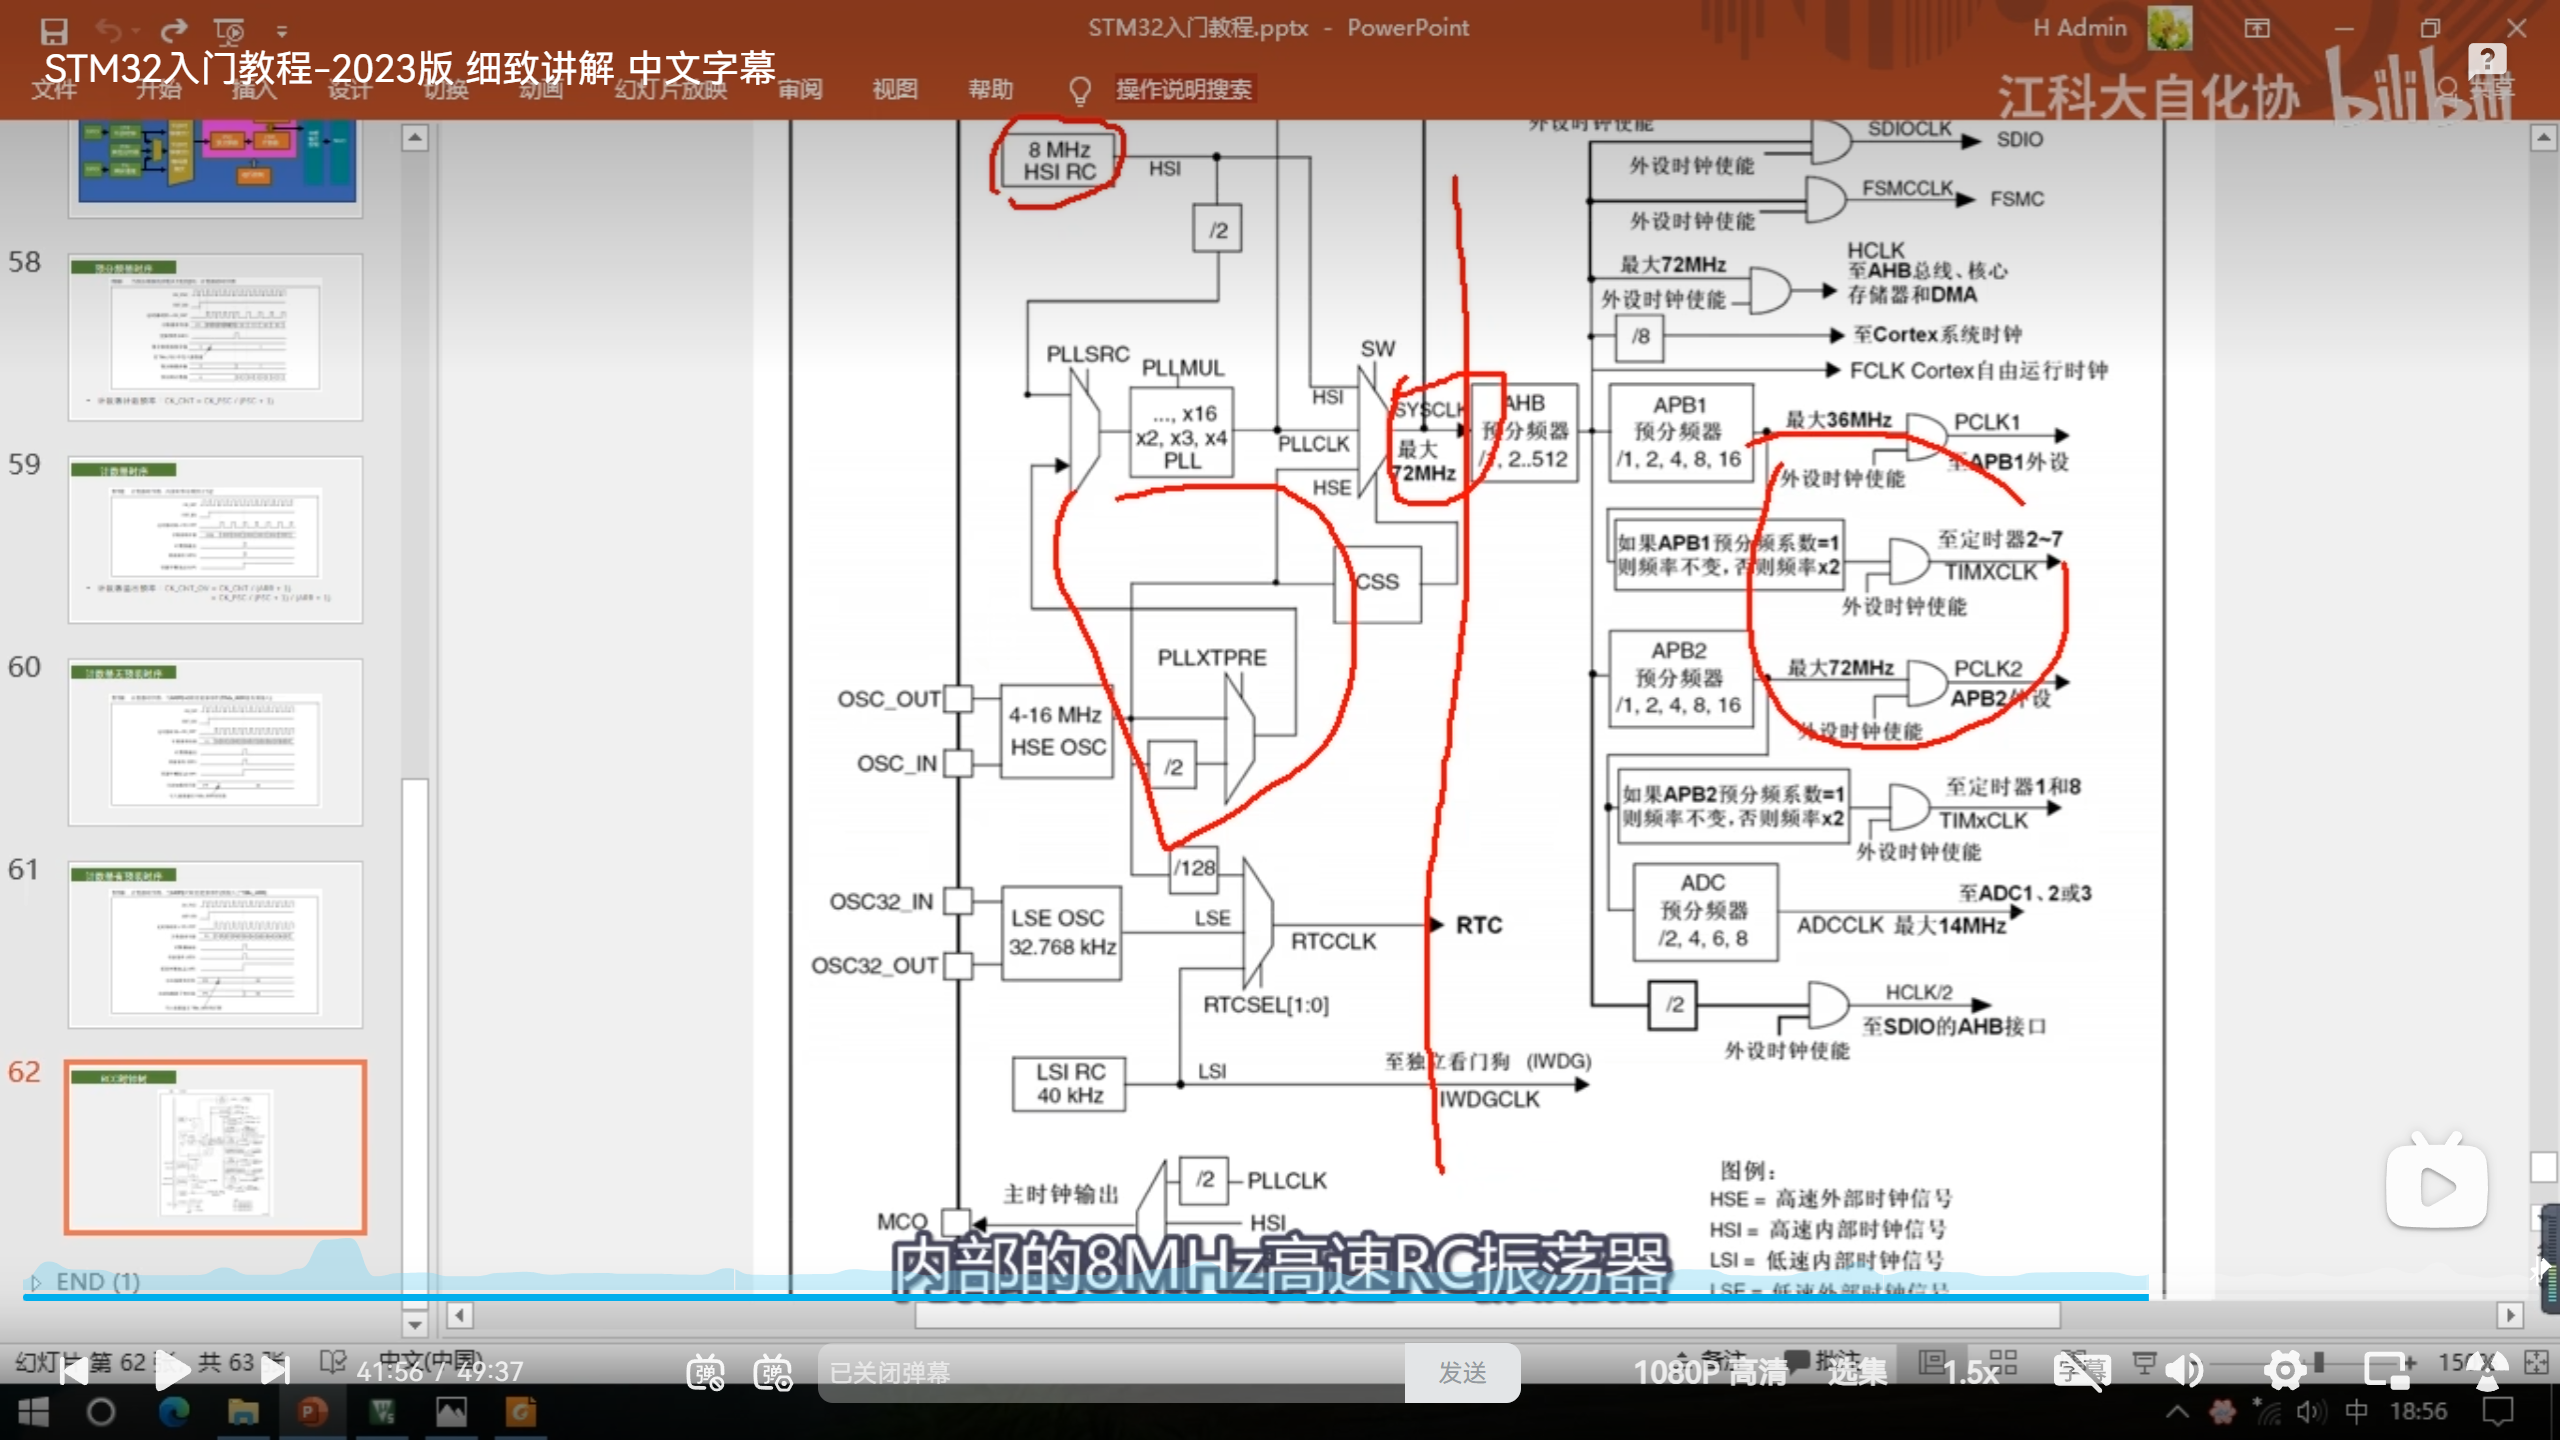Click the bilibili TV play overlay icon
The image size is (2560, 1440).
(x=2436, y=1186)
